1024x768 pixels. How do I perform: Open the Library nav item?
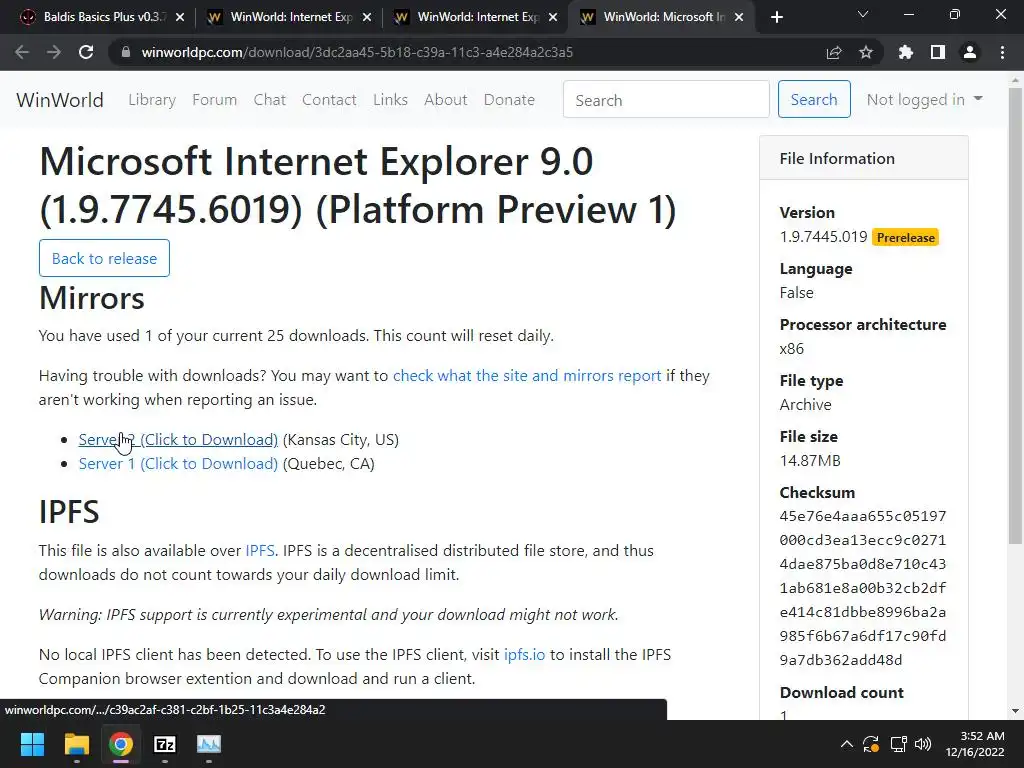152,100
